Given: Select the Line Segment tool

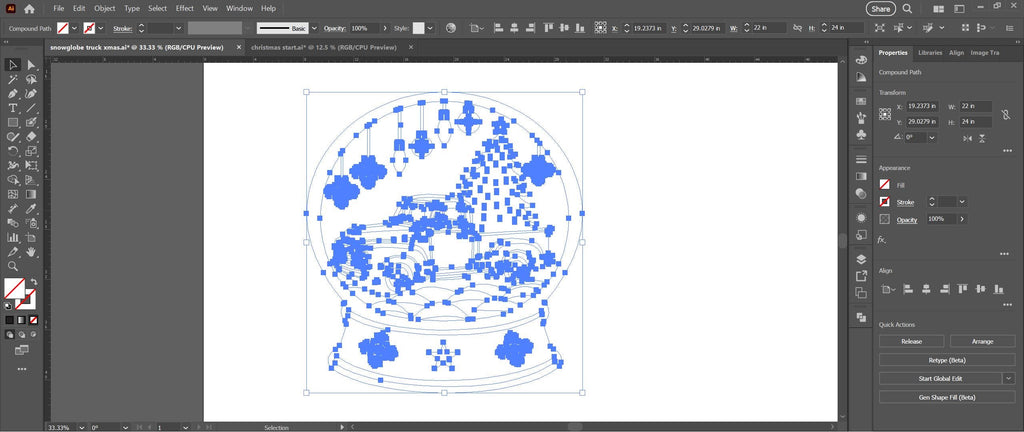Looking at the screenshot, I should pyautogui.click(x=31, y=108).
